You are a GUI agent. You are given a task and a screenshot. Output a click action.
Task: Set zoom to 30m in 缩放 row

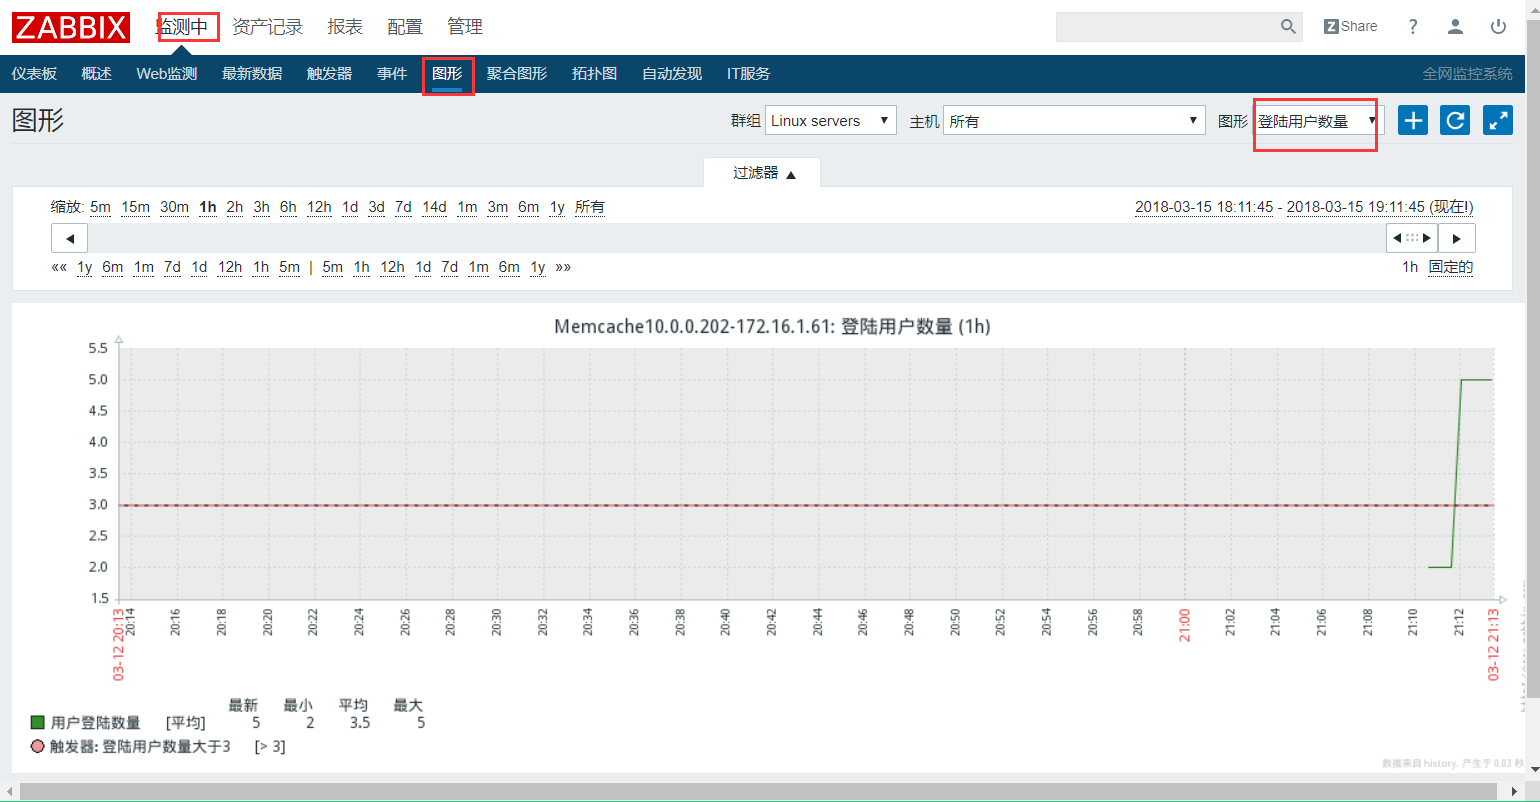point(174,207)
